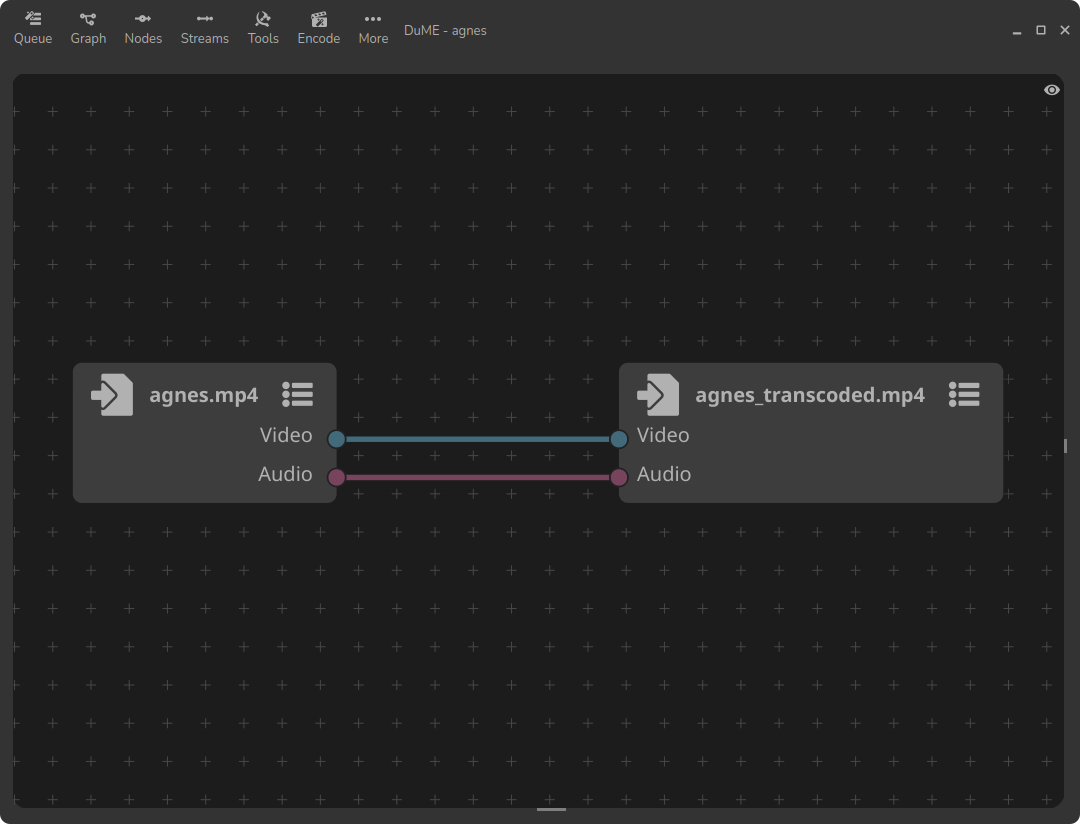Screen dimensions: 1080x824
Task: Click the Video output port of agnes.mp4
Action: click(x=337, y=439)
